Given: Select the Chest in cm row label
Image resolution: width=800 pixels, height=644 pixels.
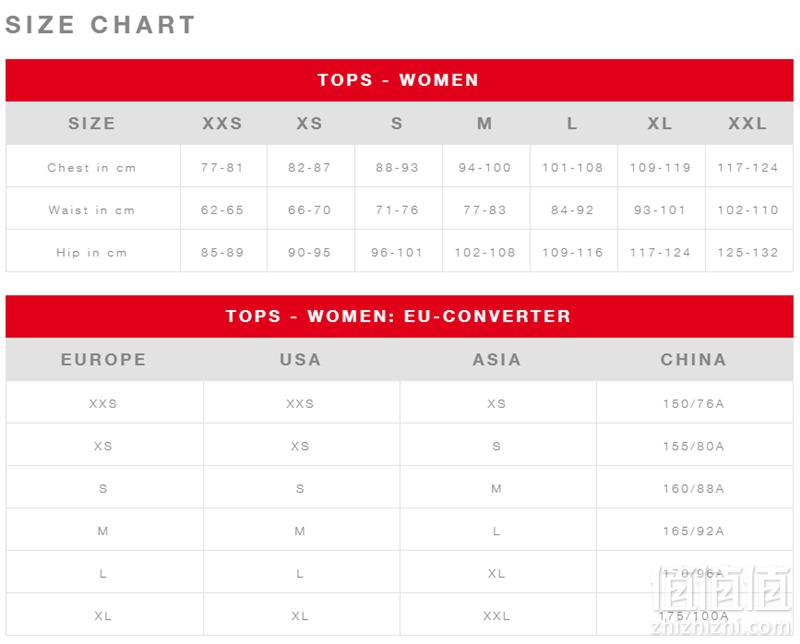Looking at the screenshot, I should click(92, 168).
